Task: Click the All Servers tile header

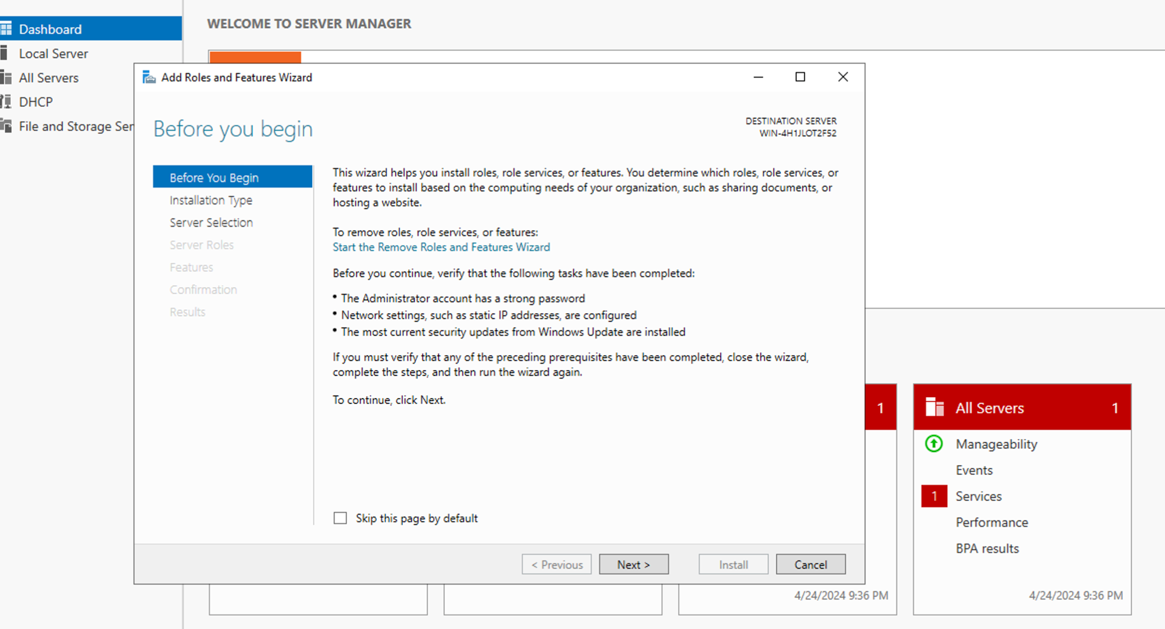Action: click(x=1022, y=407)
